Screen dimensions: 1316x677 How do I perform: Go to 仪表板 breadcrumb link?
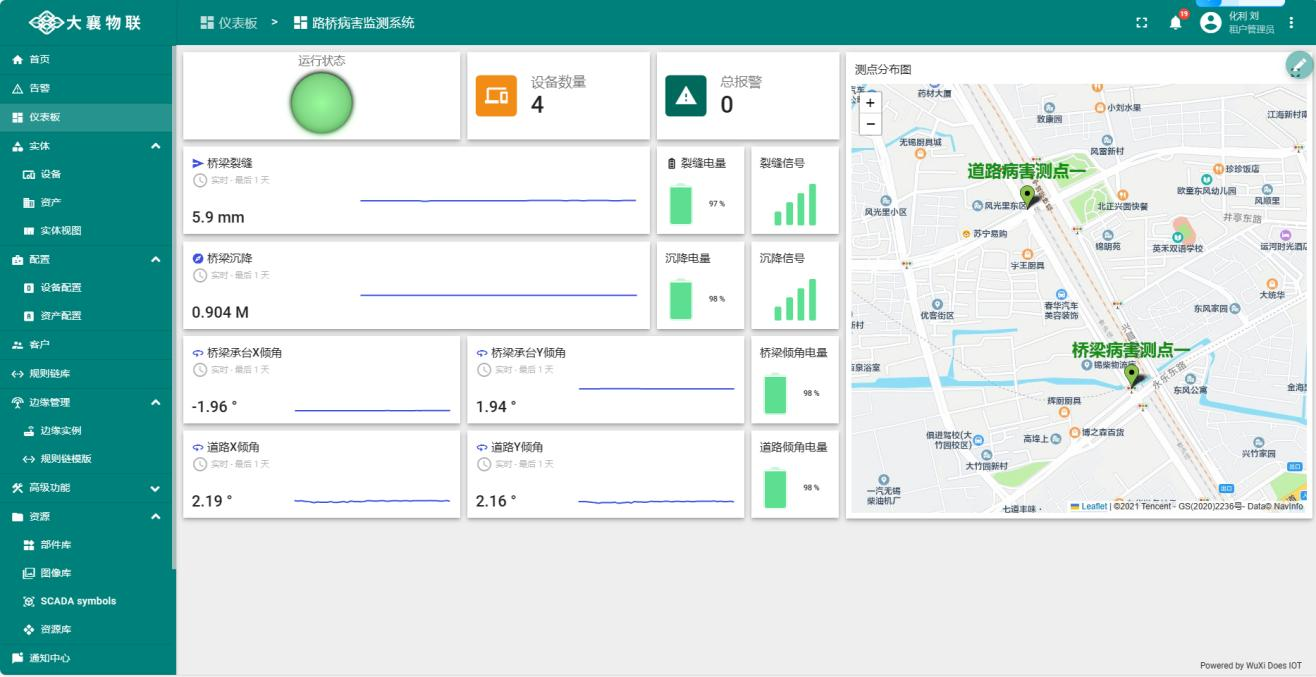[228, 22]
